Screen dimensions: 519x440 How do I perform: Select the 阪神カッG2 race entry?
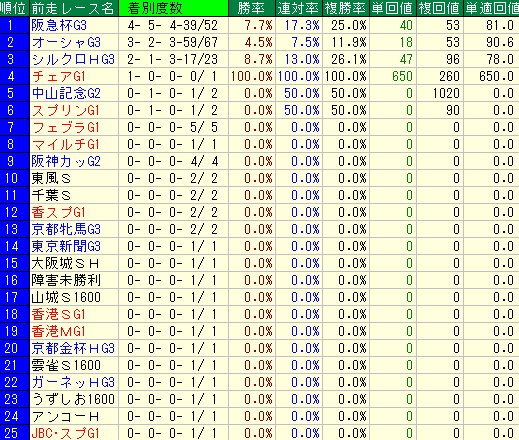[x=66, y=162]
